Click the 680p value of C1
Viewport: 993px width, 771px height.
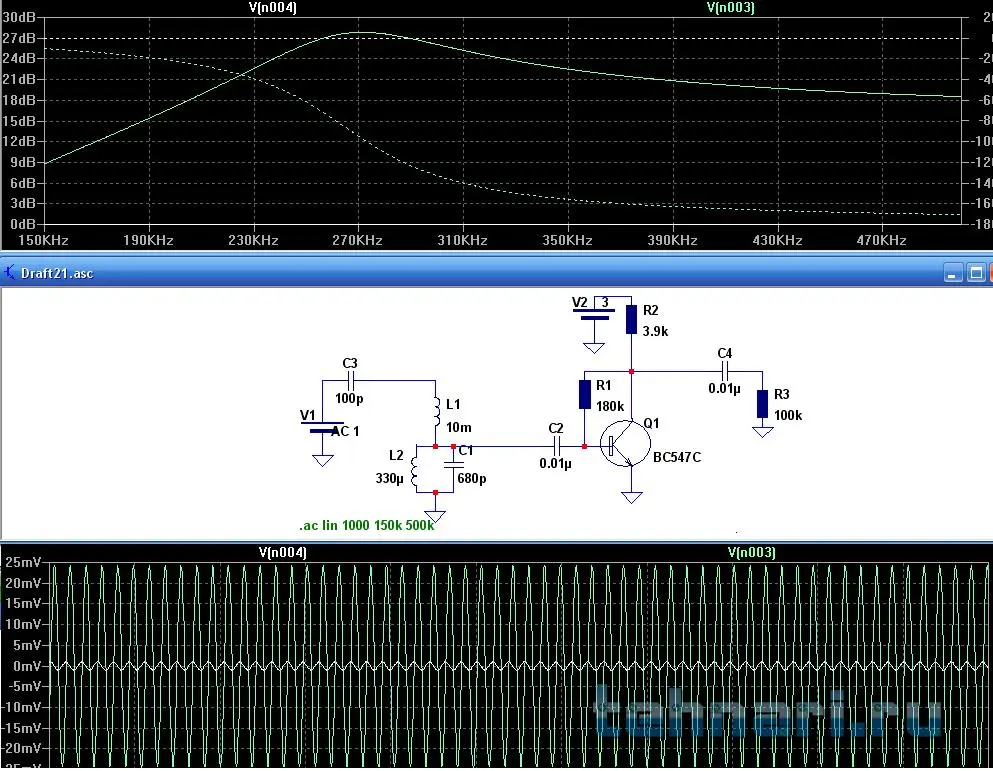point(472,478)
